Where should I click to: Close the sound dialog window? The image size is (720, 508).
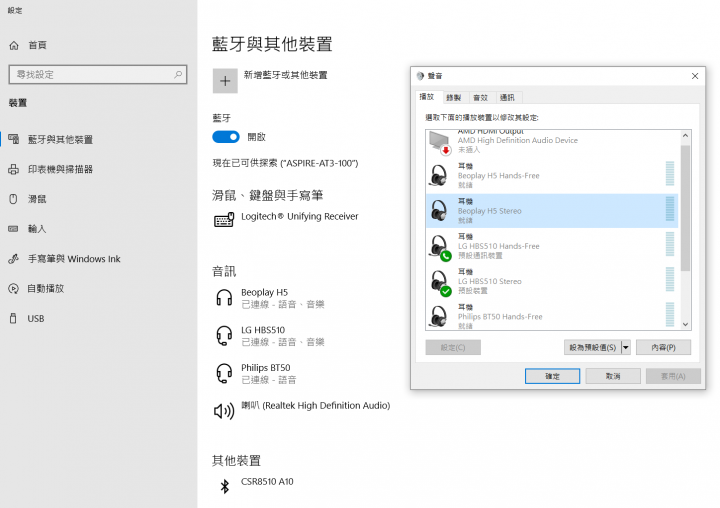click(x=695, y=76)
